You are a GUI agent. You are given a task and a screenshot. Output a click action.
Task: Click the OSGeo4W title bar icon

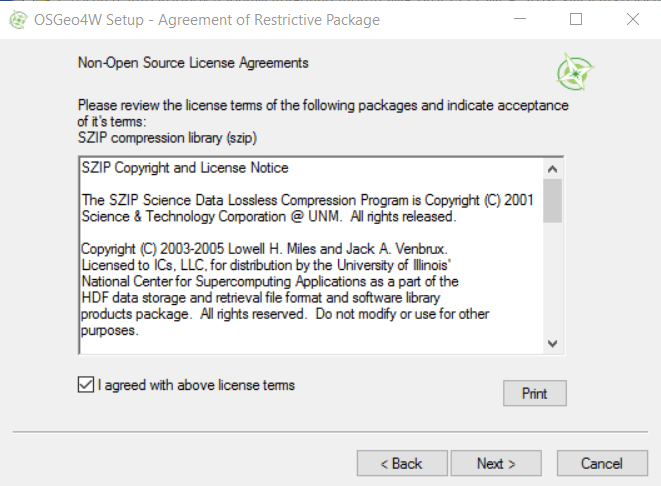click(x=18, y=20)
